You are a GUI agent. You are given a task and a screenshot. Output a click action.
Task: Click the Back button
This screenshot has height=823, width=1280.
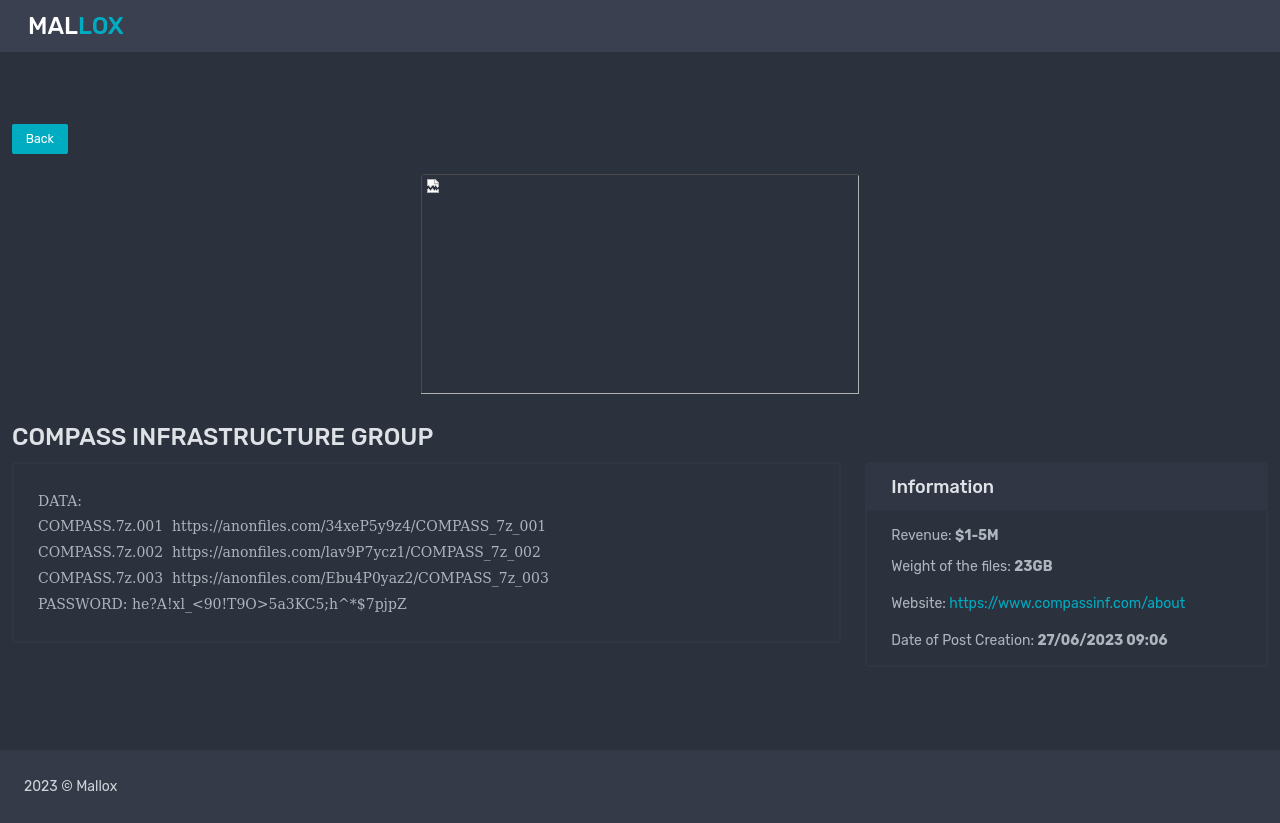(40, 139)
